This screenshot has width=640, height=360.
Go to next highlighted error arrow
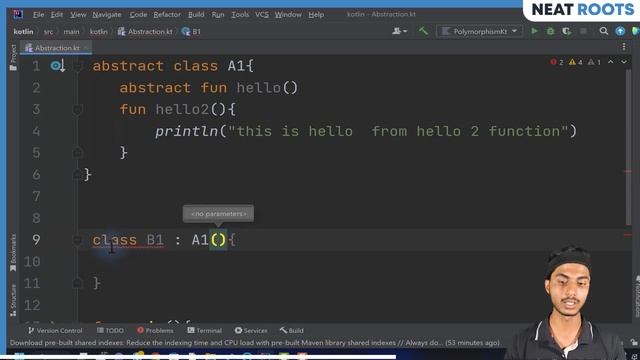pyautogui.click(x=624, y=62)
